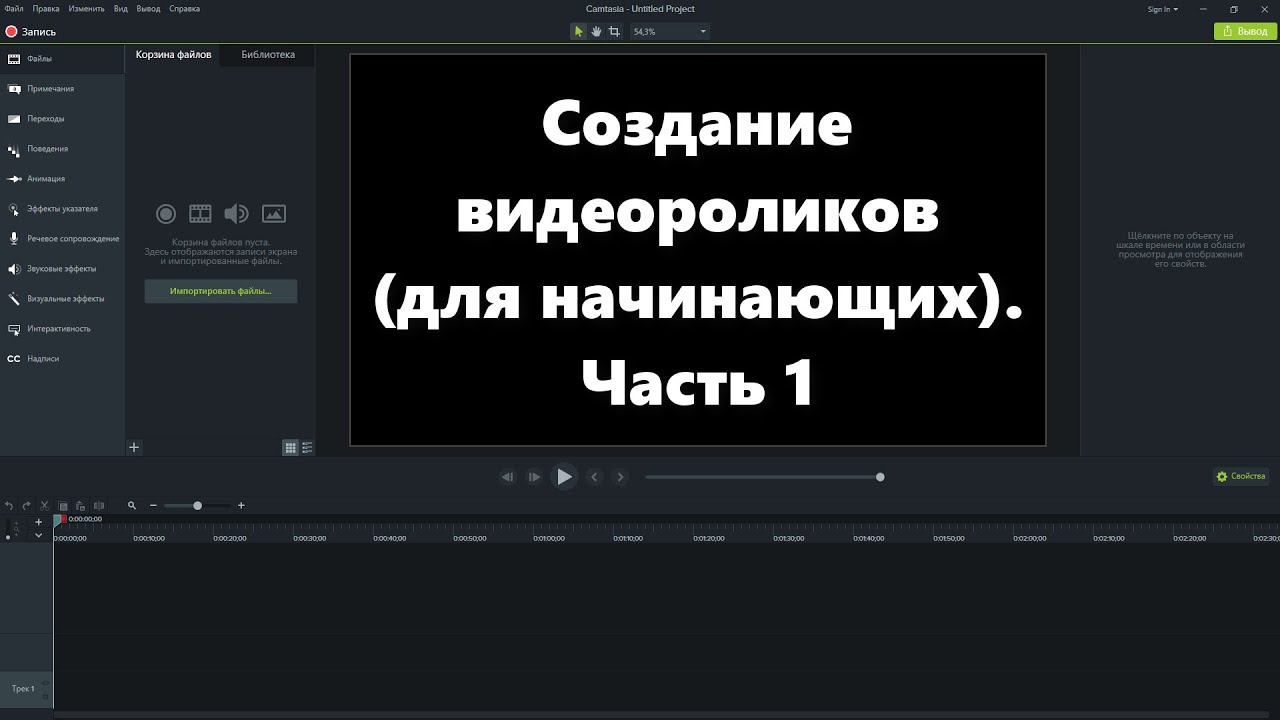Open the Изменить menu
1280x720 pixels.
(86, 9)
